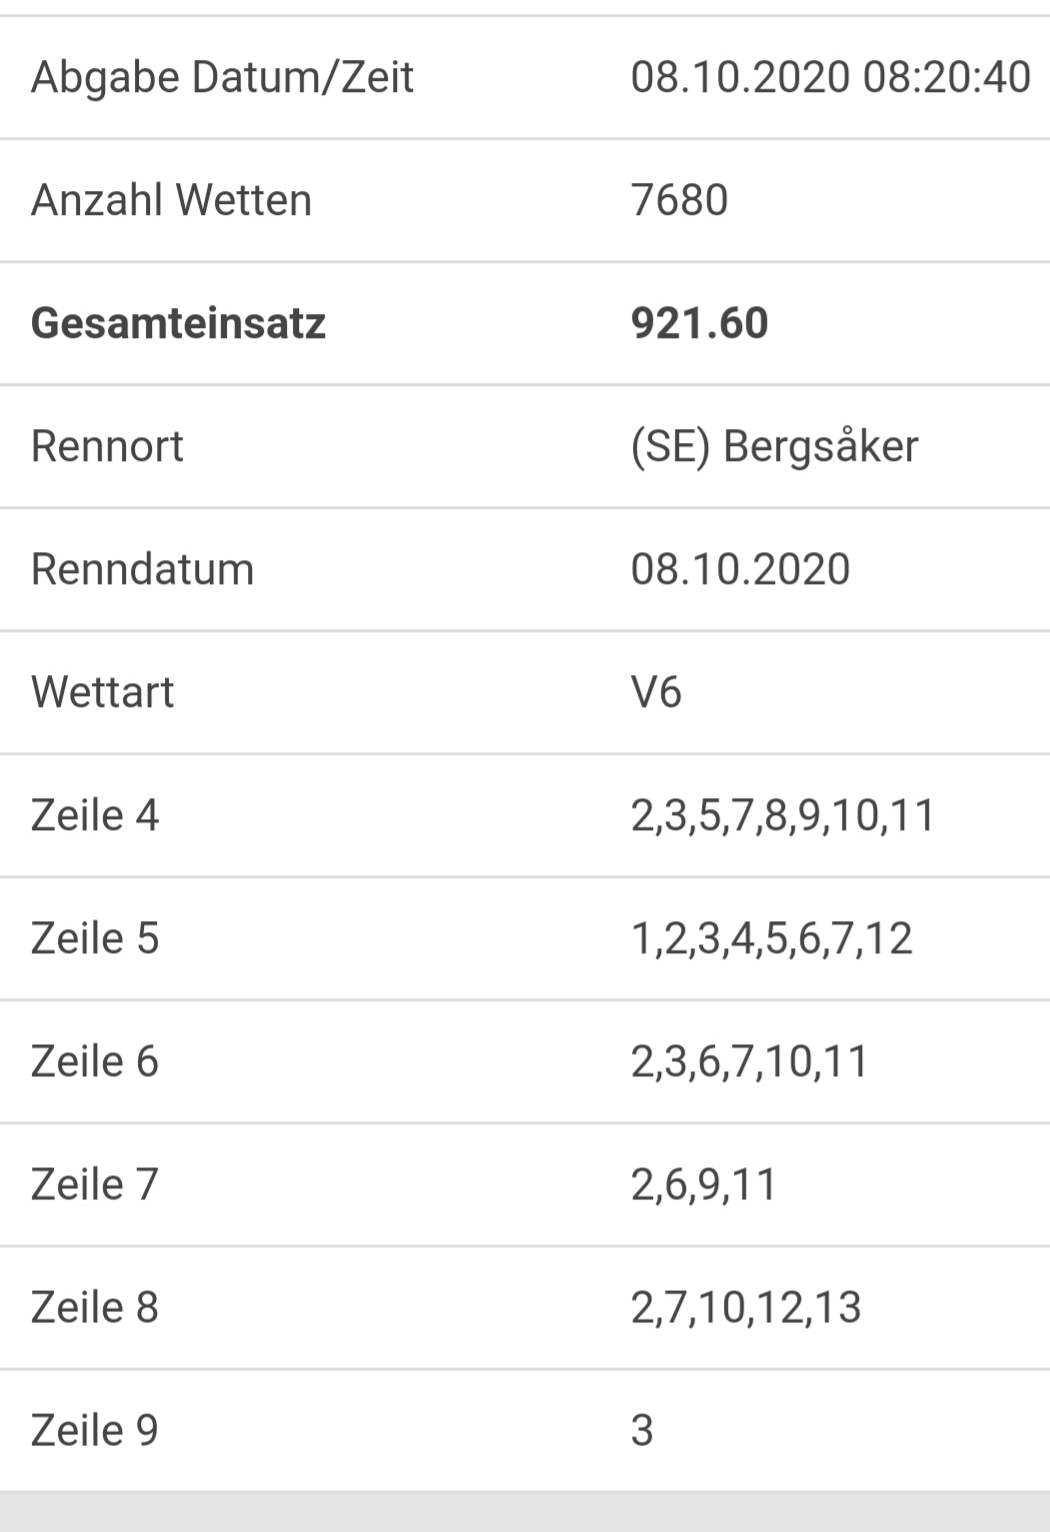Select the Renndatum row label
The height and width of the screenshot is (1532, 1050).
point(143,569)
